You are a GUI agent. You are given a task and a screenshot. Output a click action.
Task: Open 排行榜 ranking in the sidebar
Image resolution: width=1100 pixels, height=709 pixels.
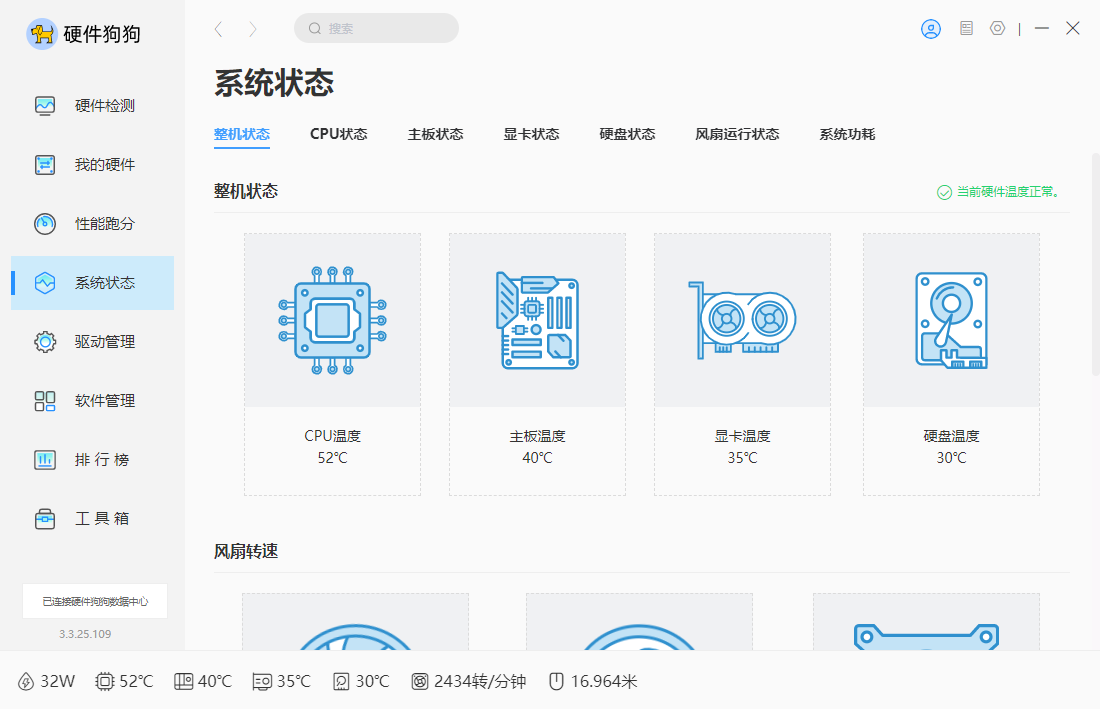click(x=92, y=459)
